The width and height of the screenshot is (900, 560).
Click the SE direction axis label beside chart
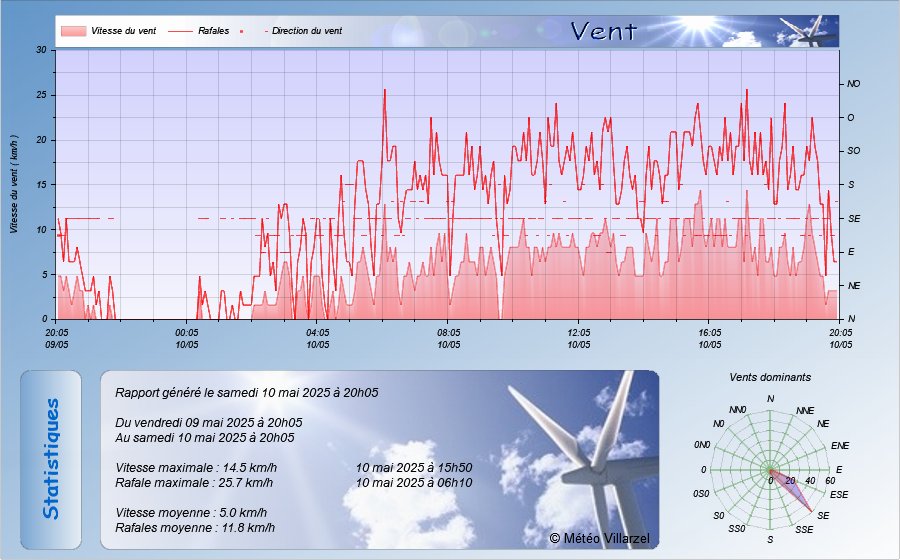[x=854, y=219]
